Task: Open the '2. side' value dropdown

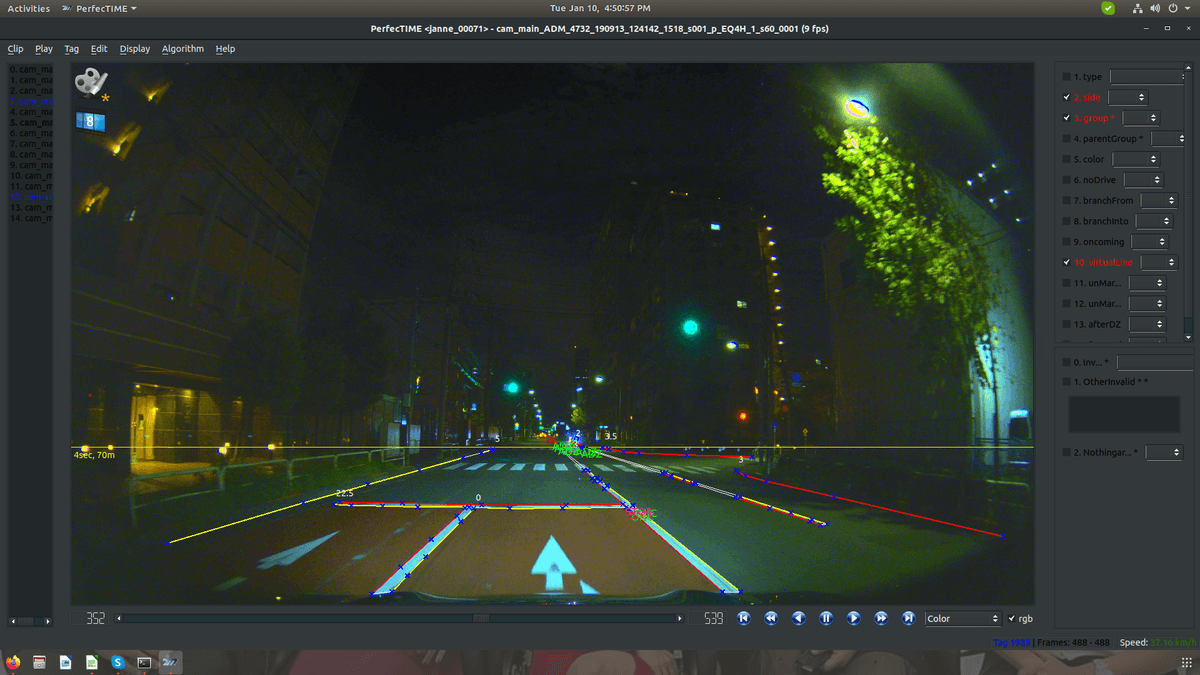Action: (x=1128, y=97)
